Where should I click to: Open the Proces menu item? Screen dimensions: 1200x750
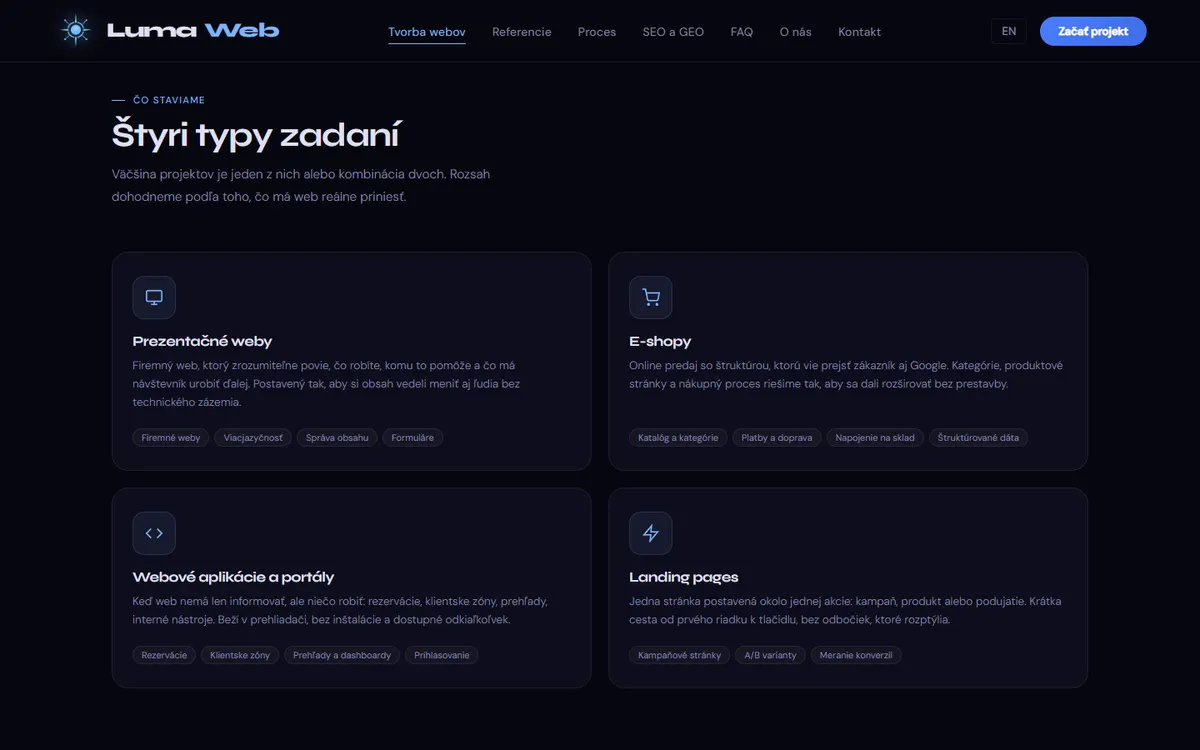597,32
